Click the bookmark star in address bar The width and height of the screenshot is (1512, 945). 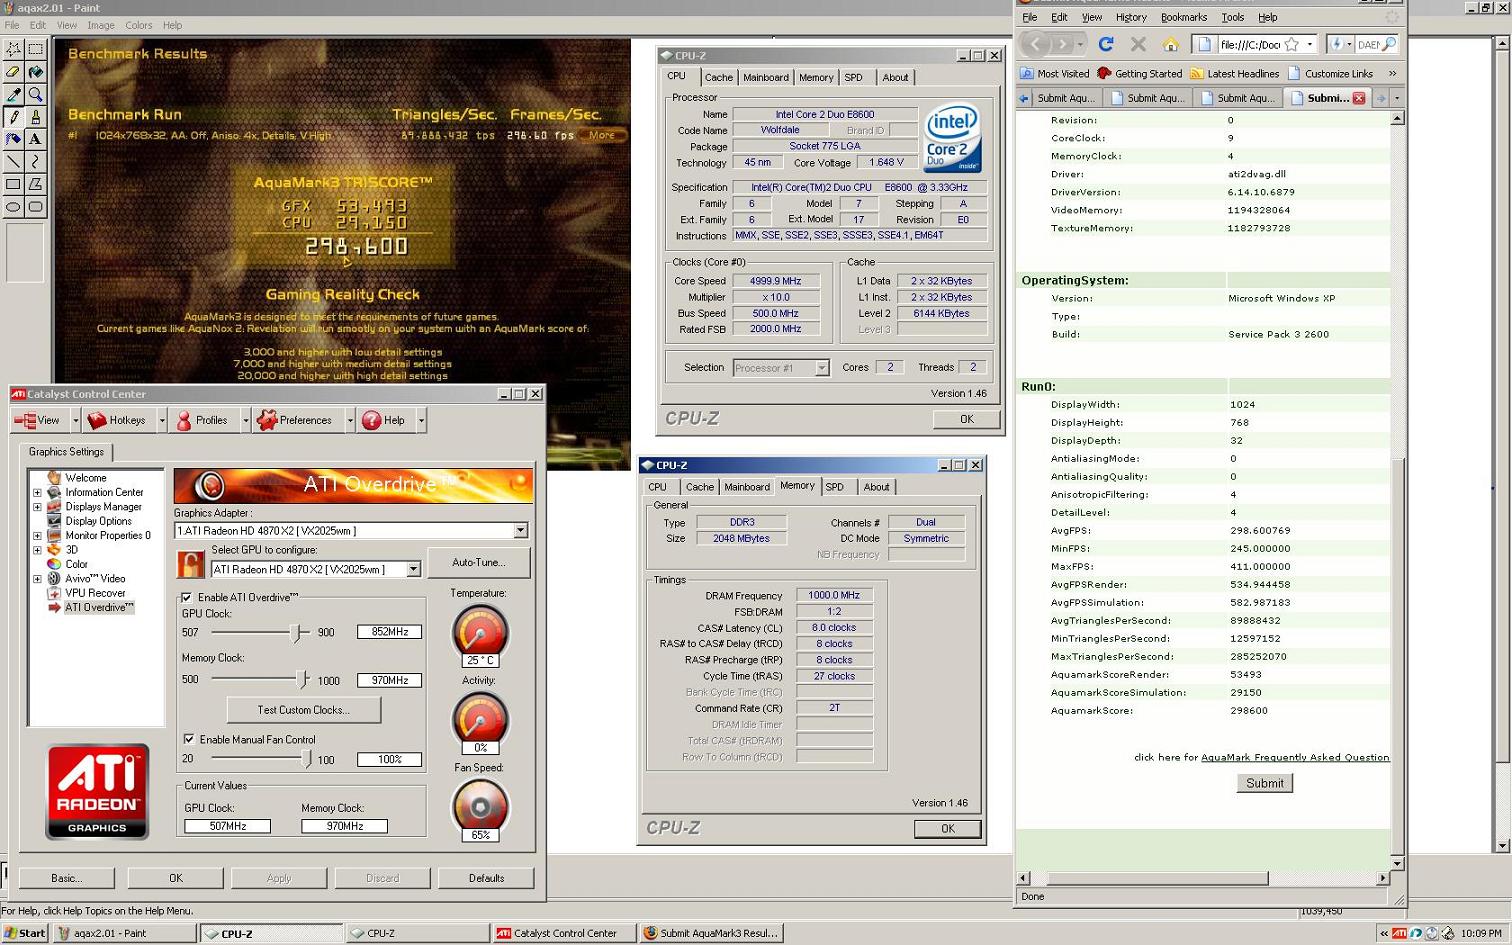(x=1292, y=44)
